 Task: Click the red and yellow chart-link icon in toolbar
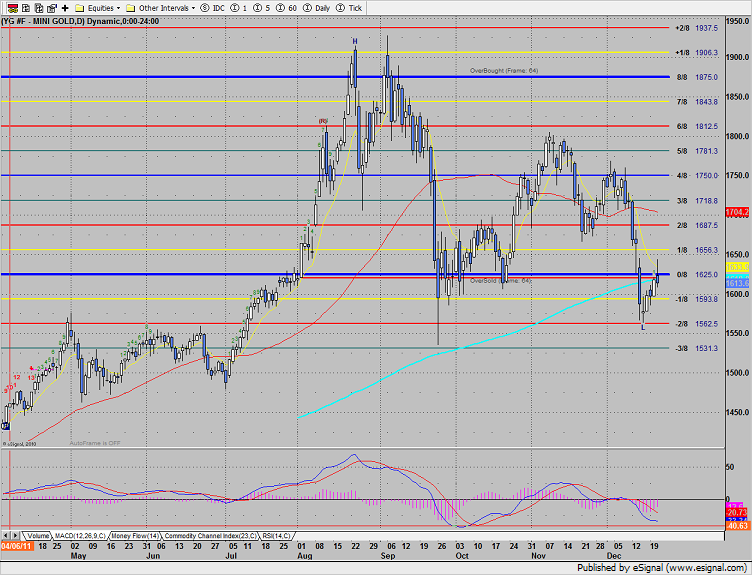point(12,8)
